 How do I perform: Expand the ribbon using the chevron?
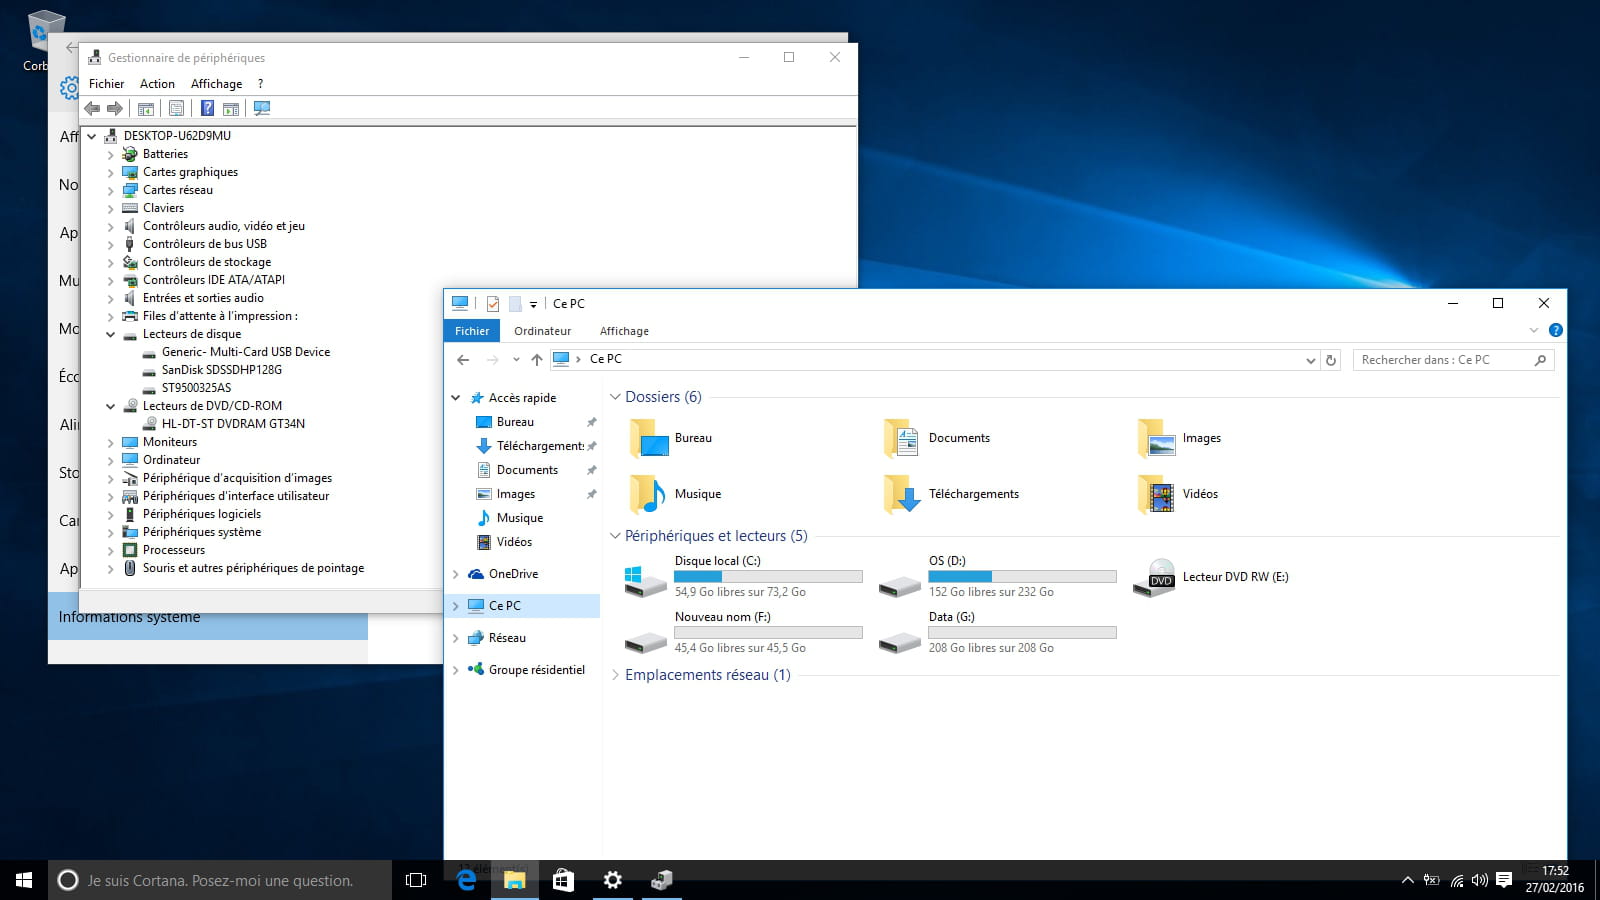(x=1533, y=330)
